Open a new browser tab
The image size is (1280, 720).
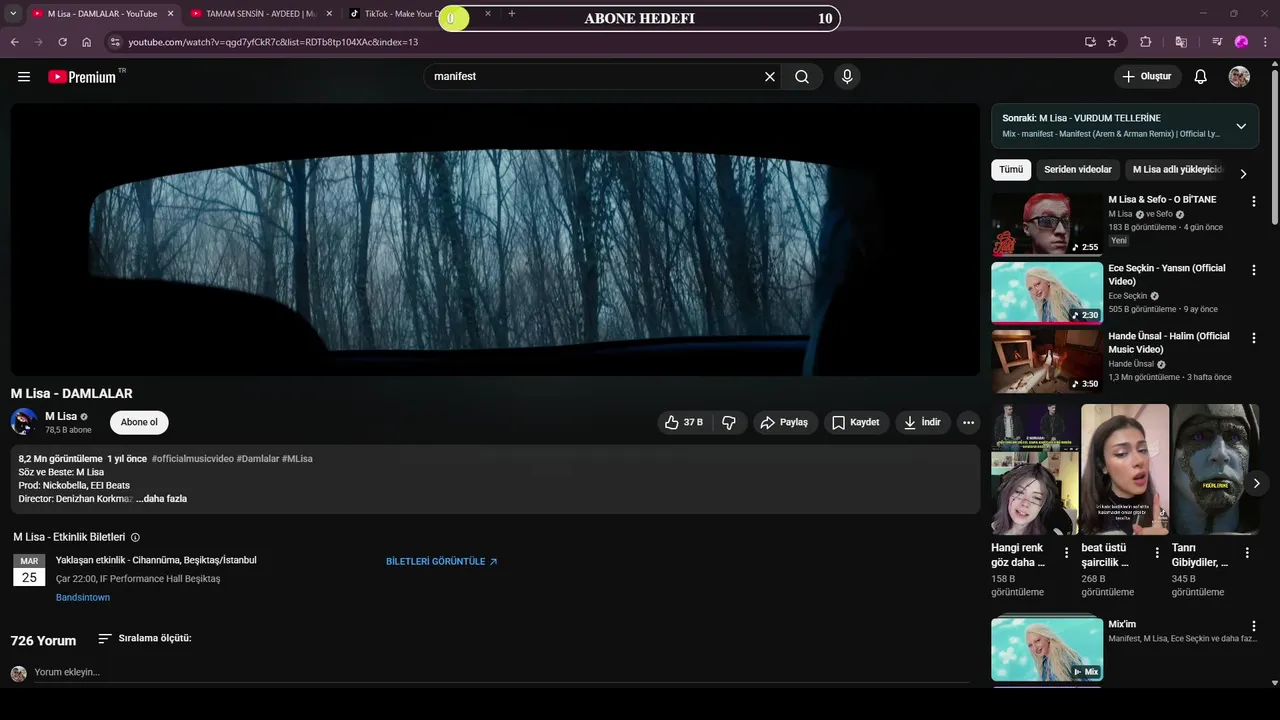pos(512,14)
